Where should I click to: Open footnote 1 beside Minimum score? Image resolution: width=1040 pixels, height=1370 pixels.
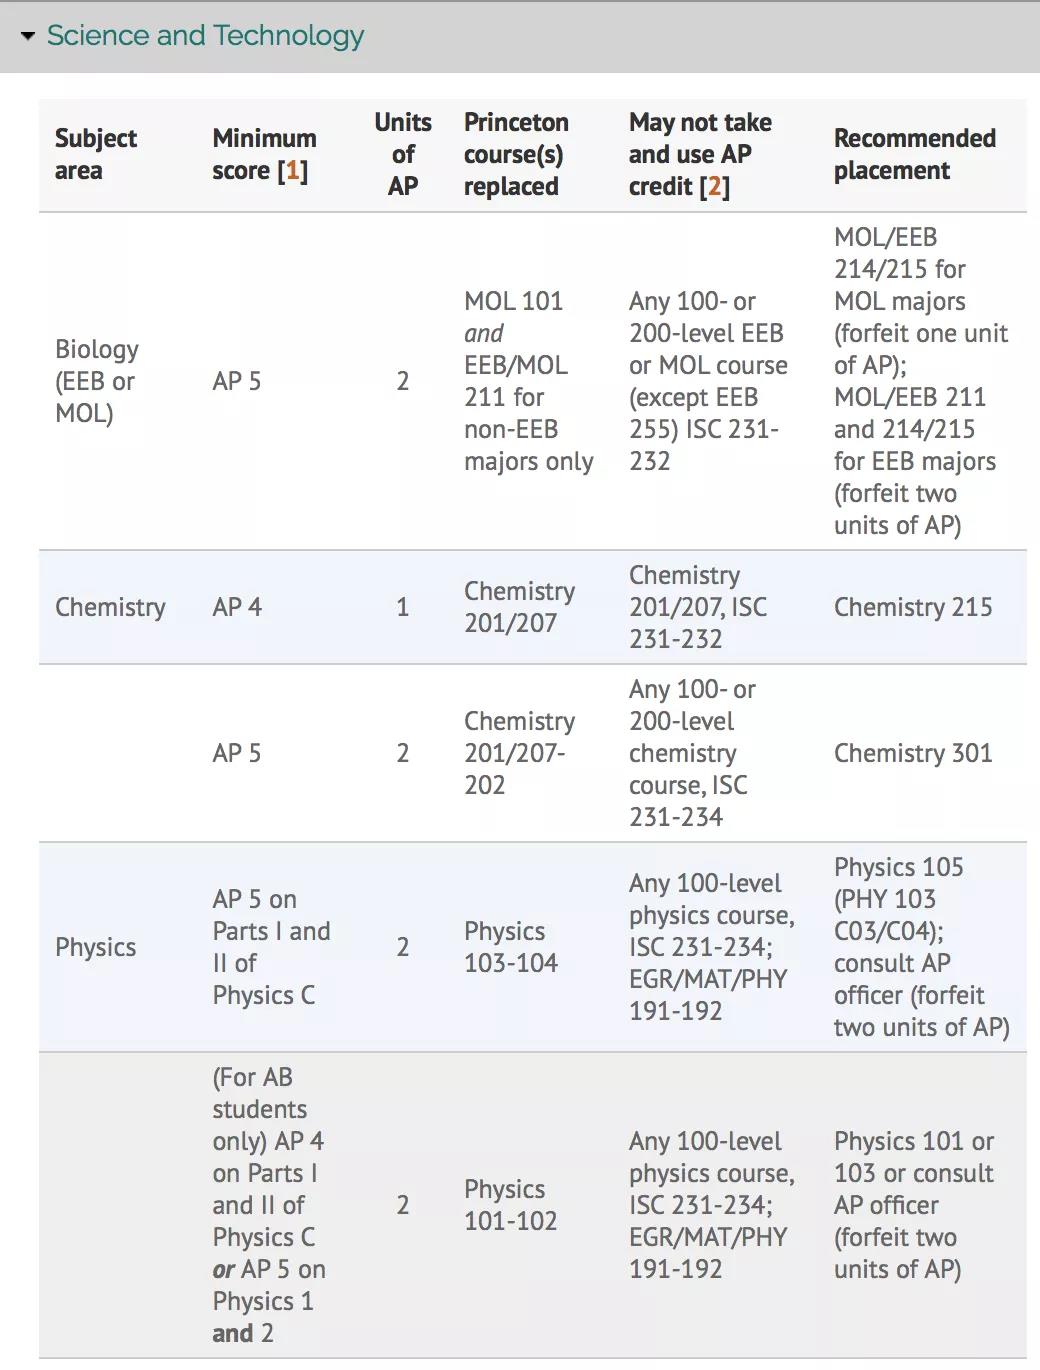292,171
